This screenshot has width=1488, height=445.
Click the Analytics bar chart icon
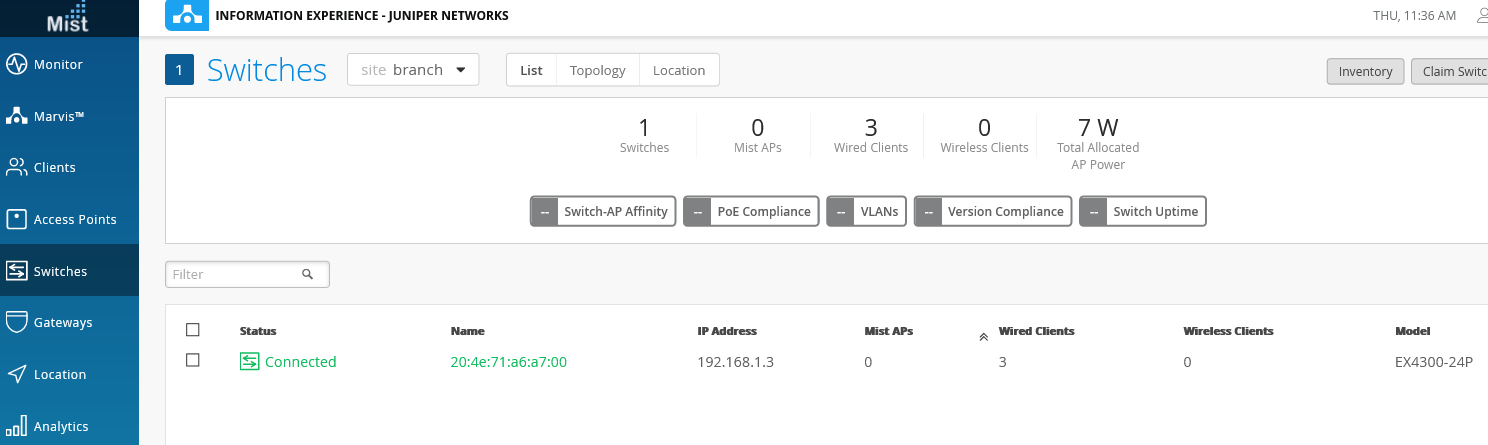[x=16, y=426]
